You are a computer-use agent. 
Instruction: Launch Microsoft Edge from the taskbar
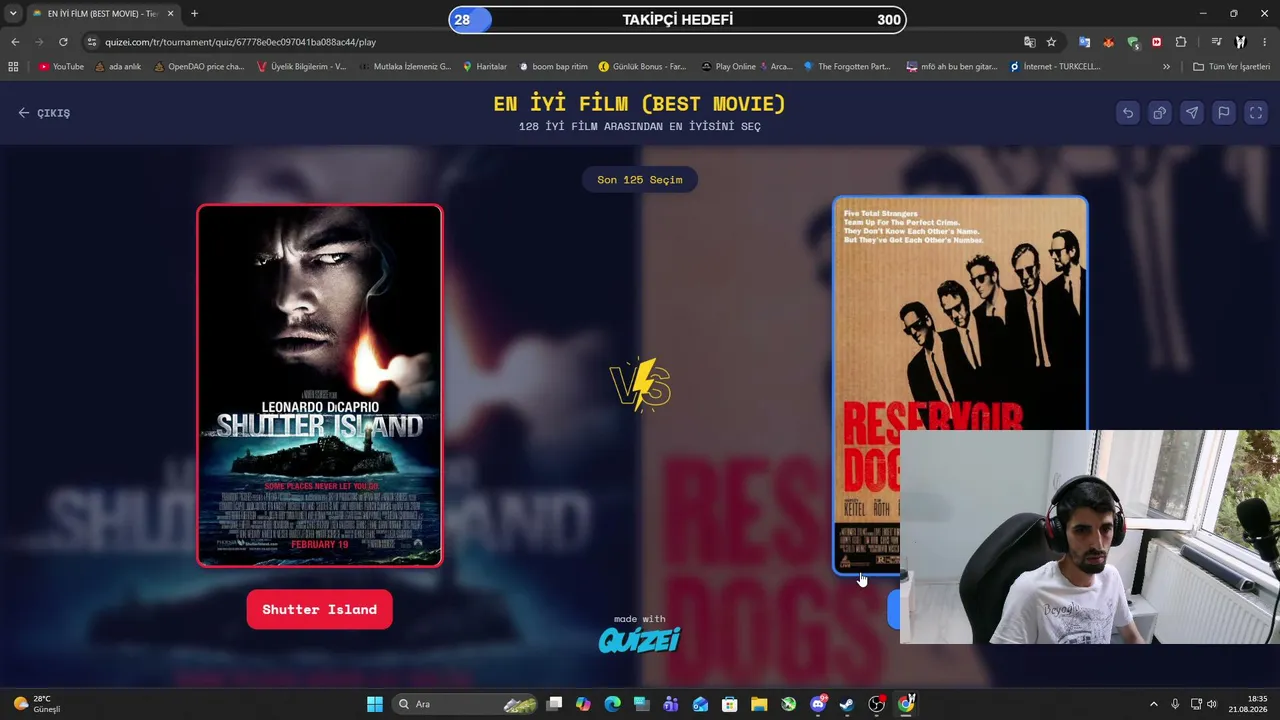coord(612,704)
